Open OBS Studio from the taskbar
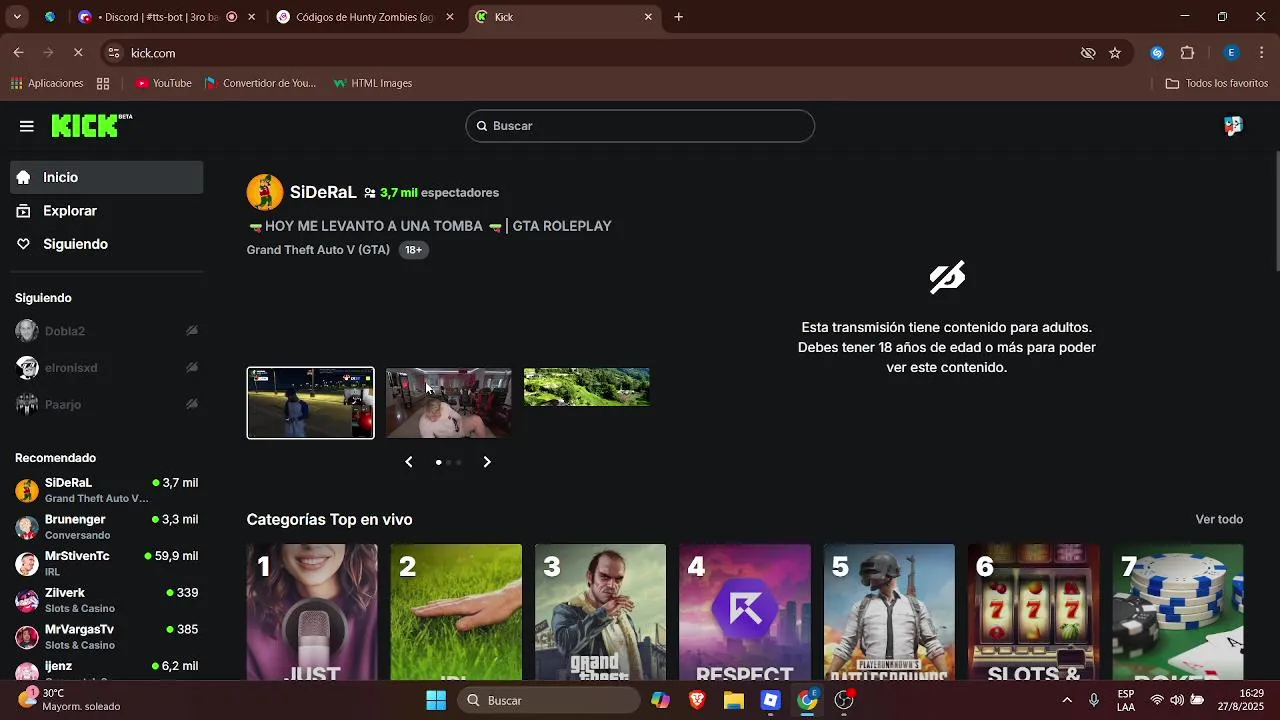 click(x=844, y=700)
